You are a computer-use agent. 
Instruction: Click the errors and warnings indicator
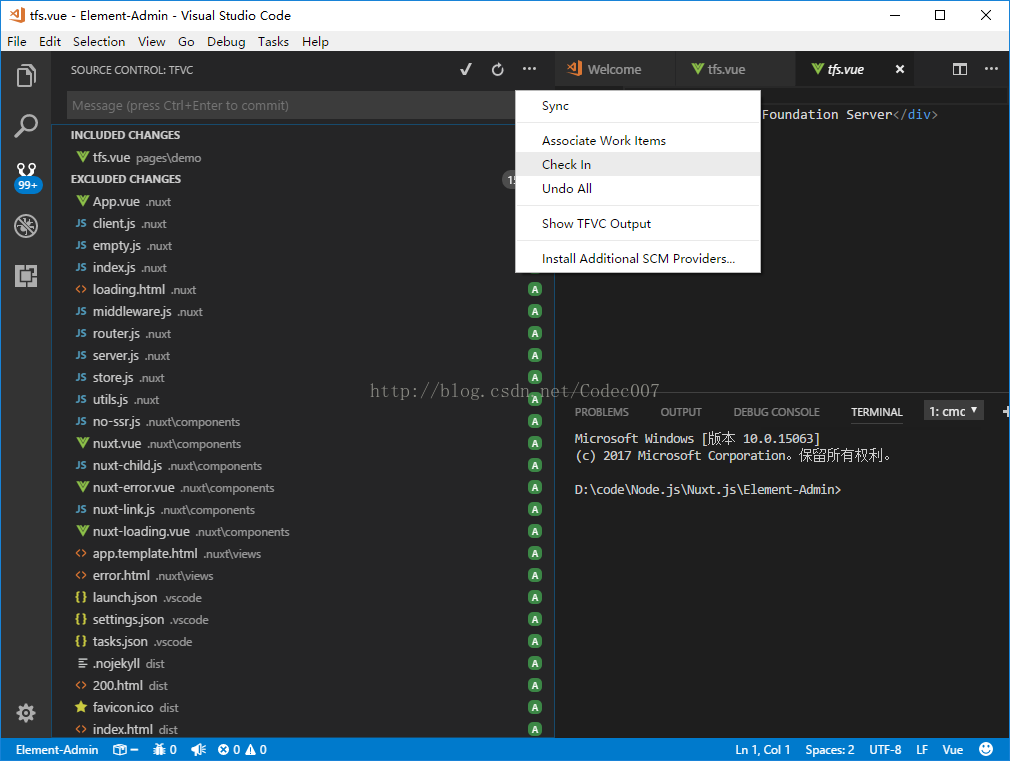[242, 749]
